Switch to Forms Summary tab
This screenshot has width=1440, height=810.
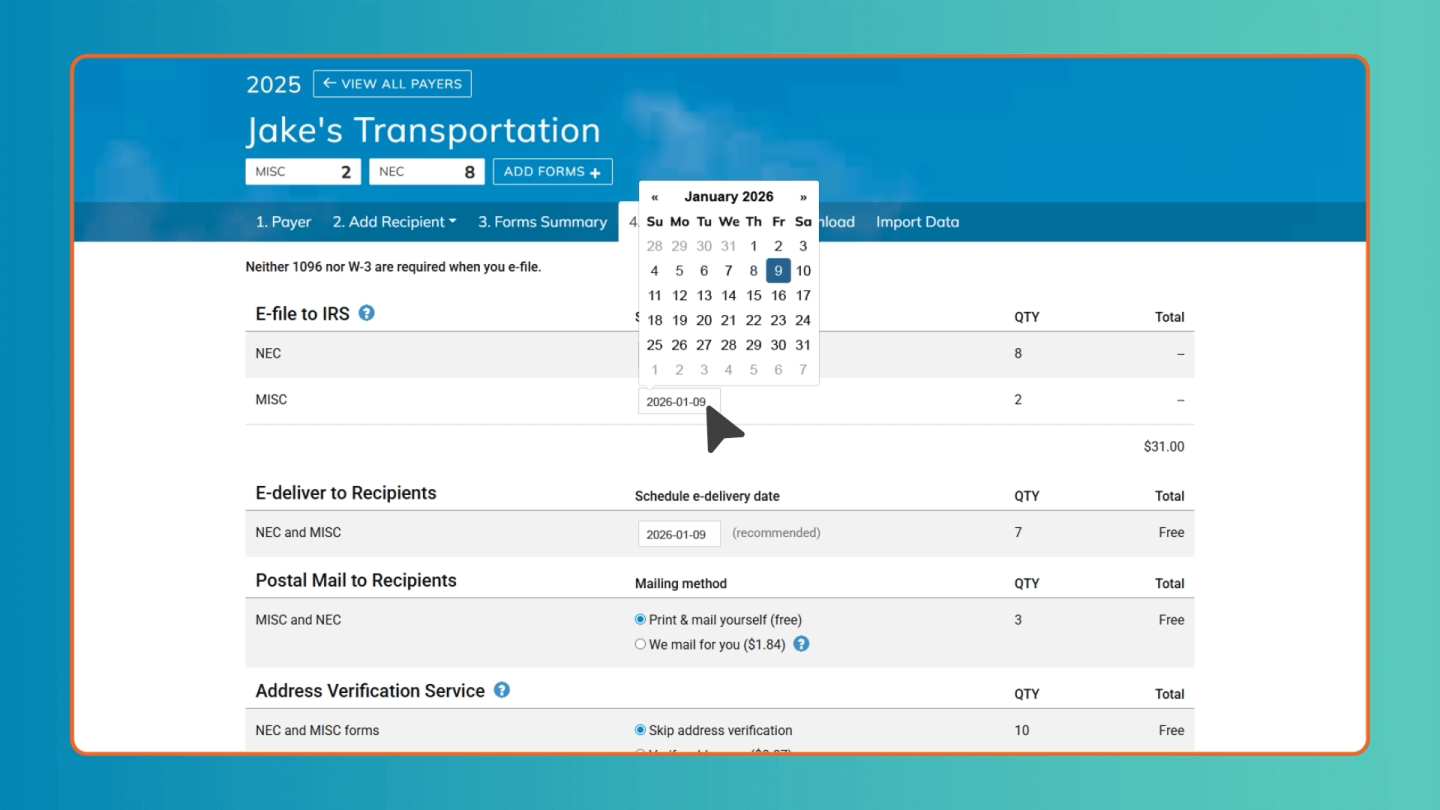coord(542,222)
